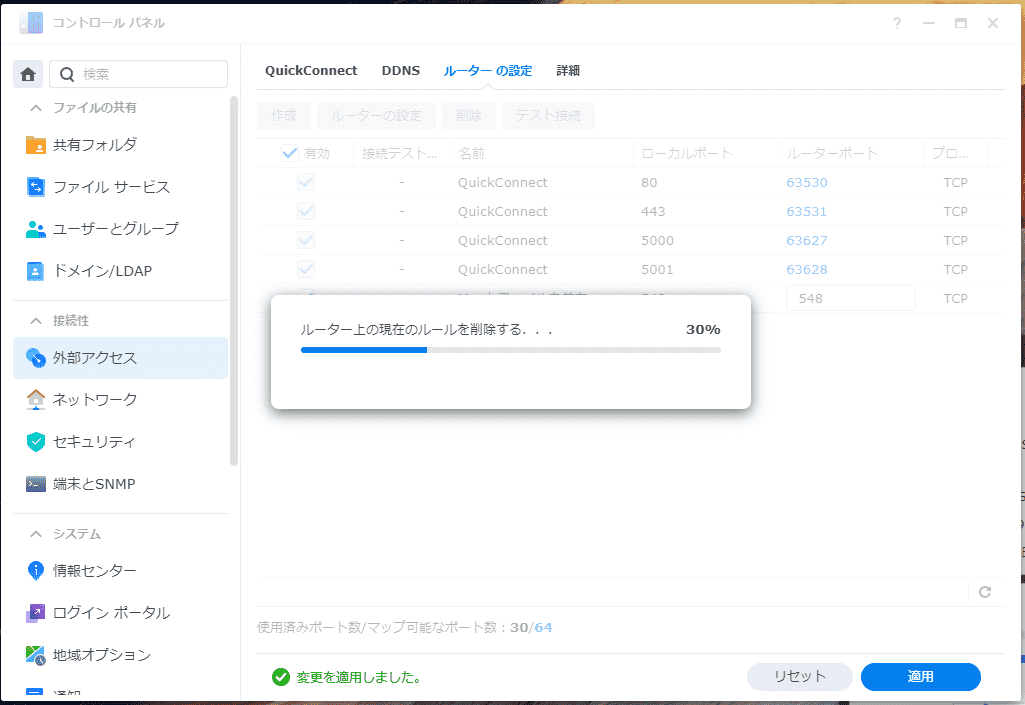Click the 変更を適用しました status message

tap(358, 678)
